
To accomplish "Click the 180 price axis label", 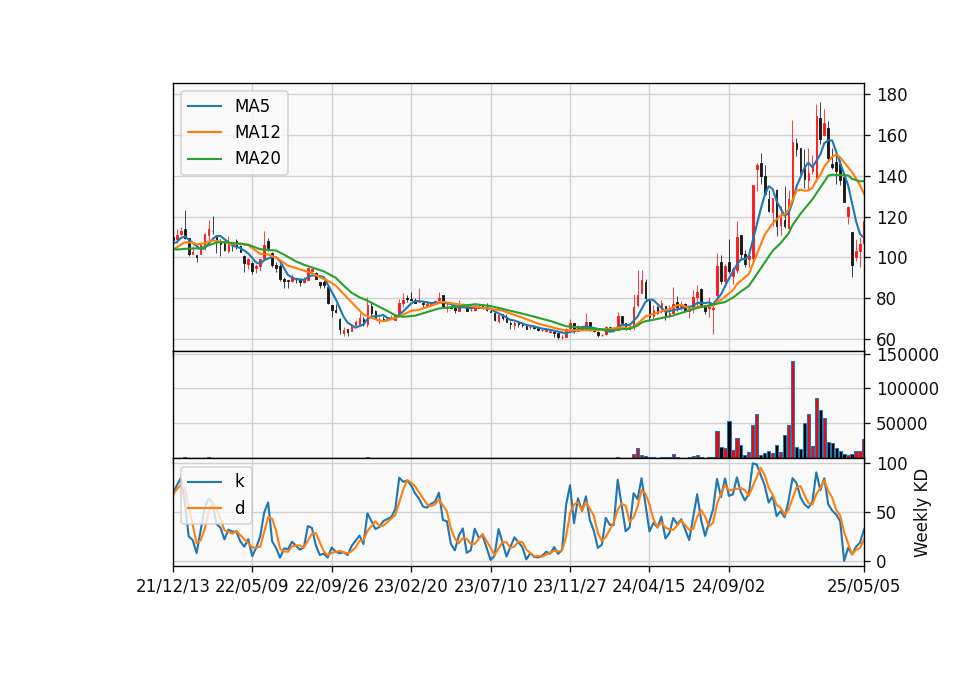I will pos(892,95).
